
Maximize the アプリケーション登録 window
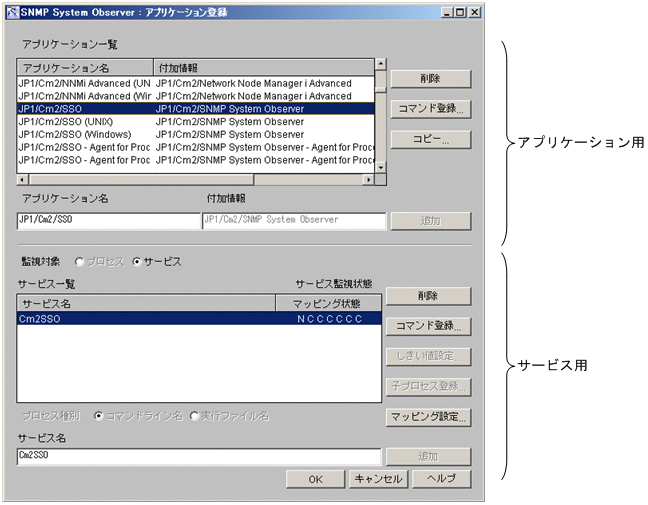(x=459, y=12)
